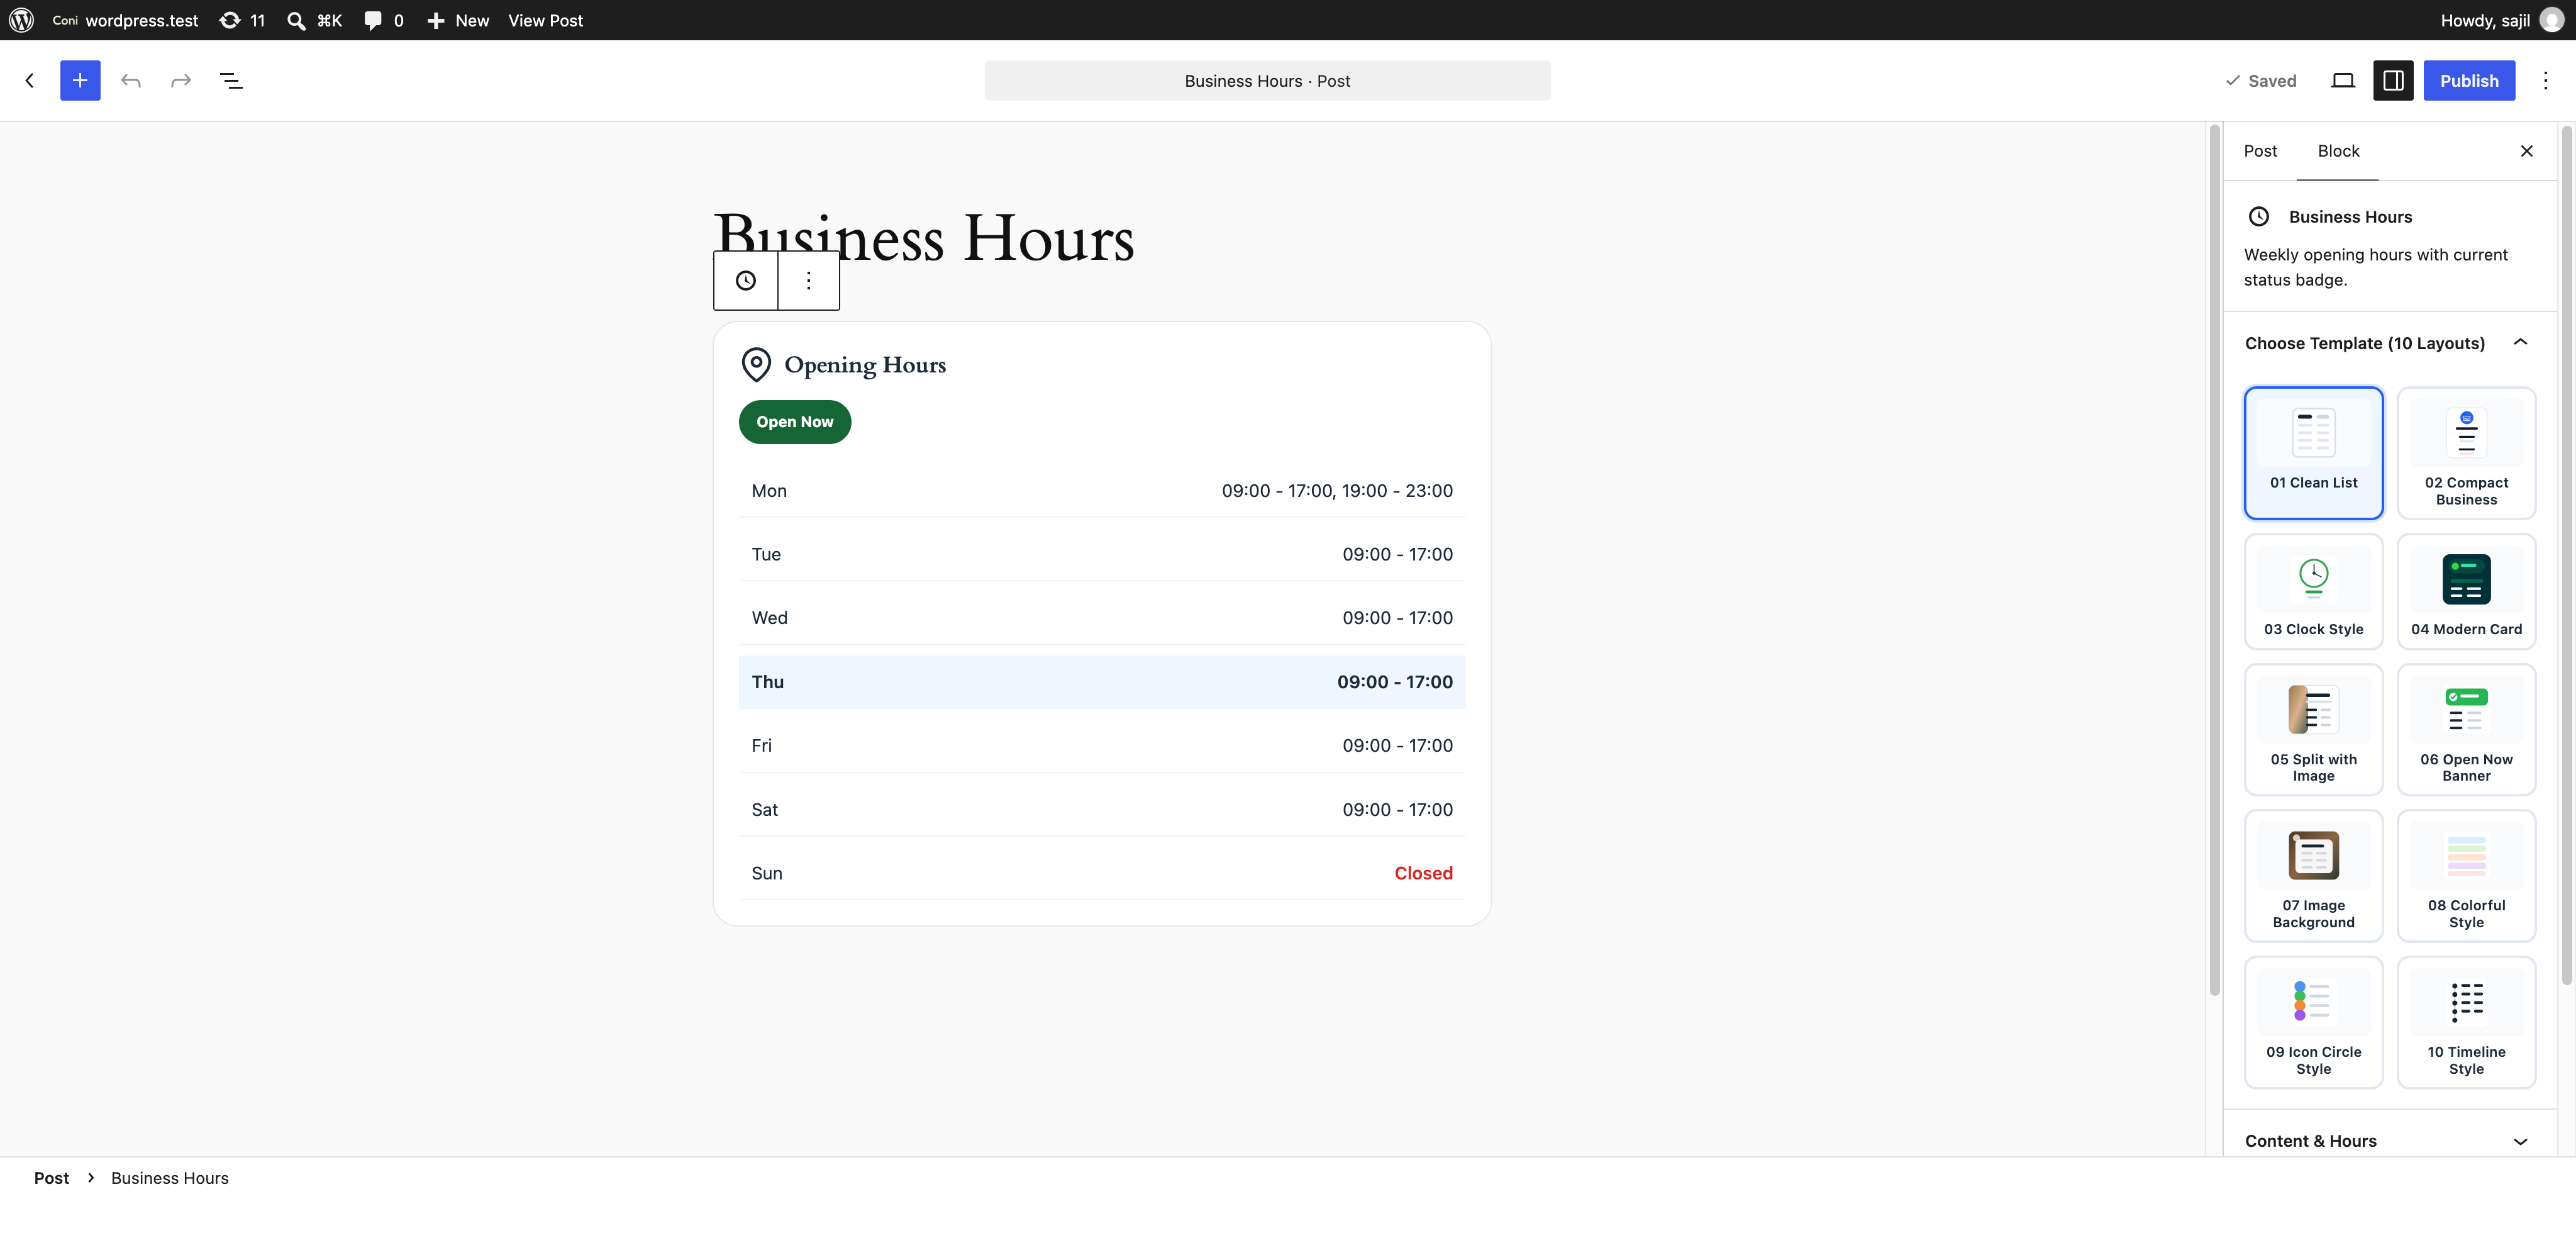Open the block inserter plus button

(x=80, y=80)
